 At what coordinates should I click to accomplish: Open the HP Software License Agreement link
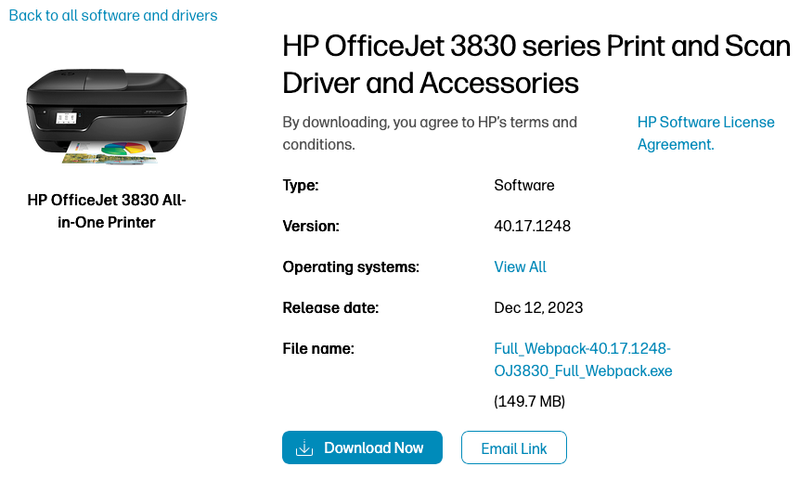click(x=705, y=133)
